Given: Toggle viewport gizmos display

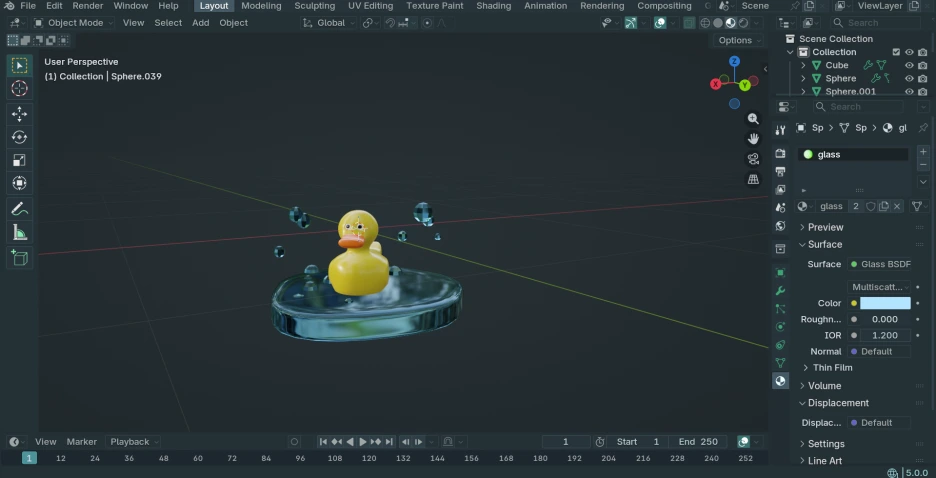Looking at the screenshot, I should click(630, 23).
